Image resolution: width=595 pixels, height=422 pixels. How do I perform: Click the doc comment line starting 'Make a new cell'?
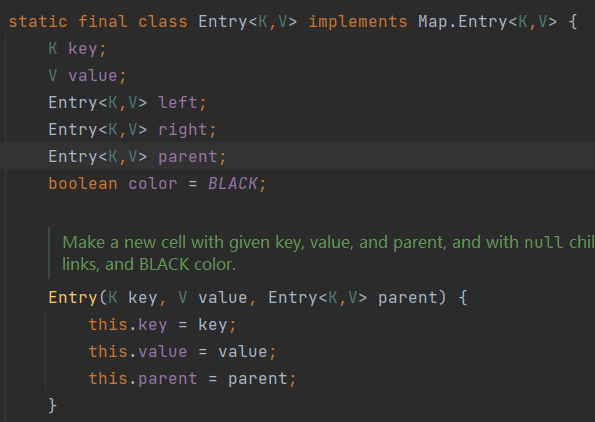pyautogui.click(x=328, y=242)
